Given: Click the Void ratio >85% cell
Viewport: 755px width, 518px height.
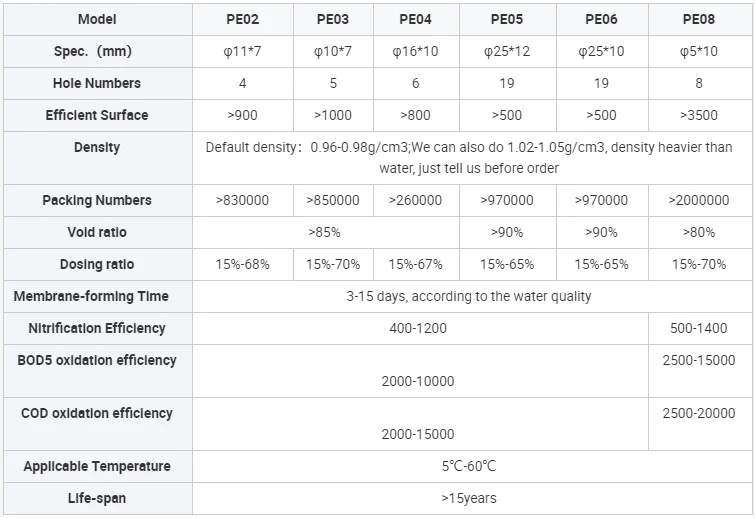Looking at the screenshot, I should (x=326, y=232).
